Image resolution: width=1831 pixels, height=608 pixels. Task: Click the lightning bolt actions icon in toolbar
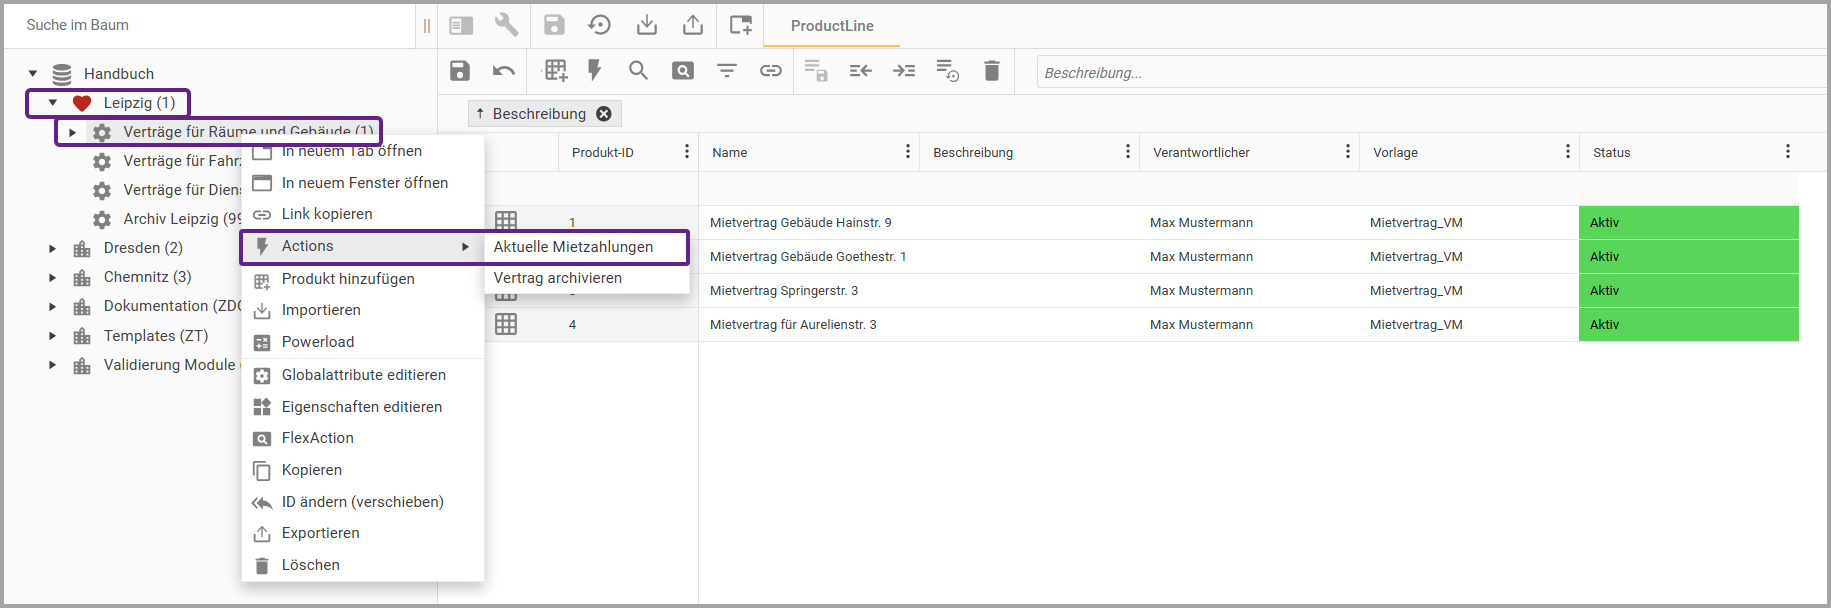pos(595,71)
